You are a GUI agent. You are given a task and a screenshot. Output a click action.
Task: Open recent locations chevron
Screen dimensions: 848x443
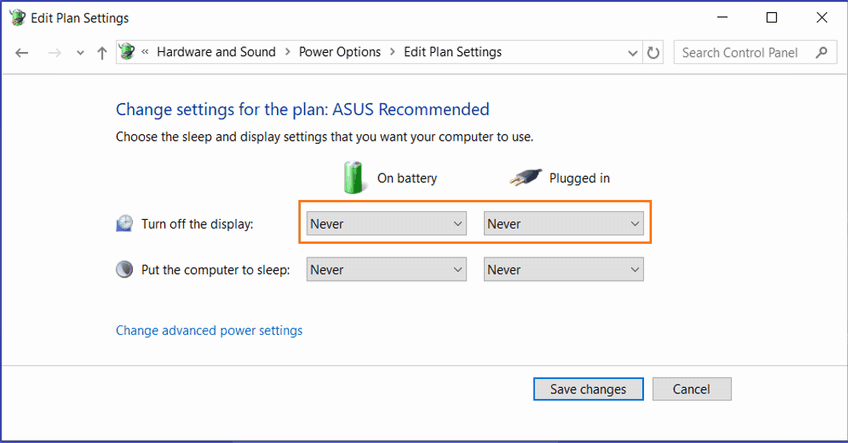80,53
